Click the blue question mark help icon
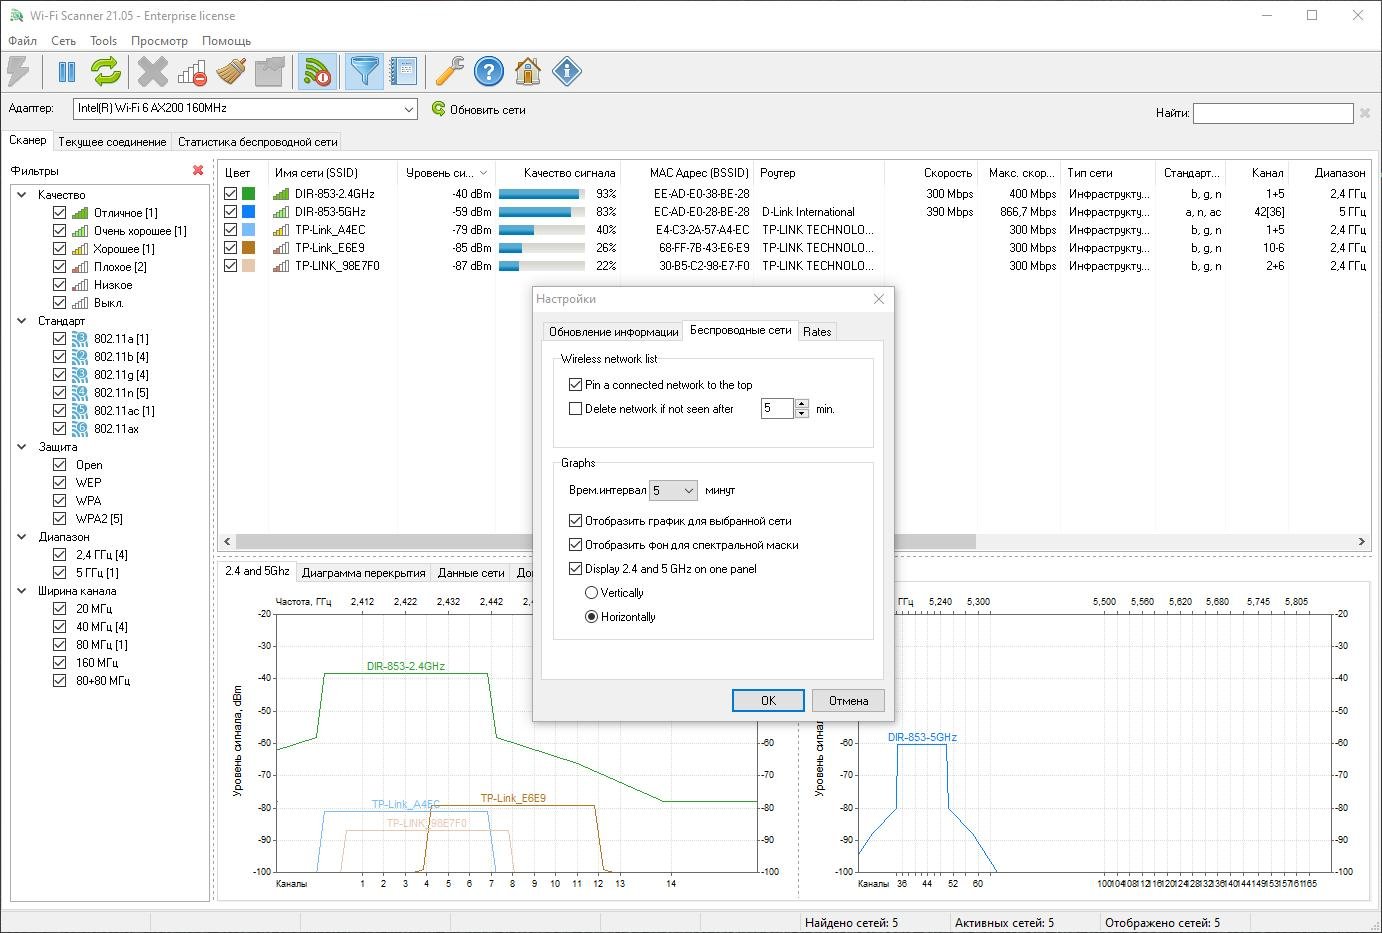The height and width of the screenshot is (933, 1382). click(488, 72)
